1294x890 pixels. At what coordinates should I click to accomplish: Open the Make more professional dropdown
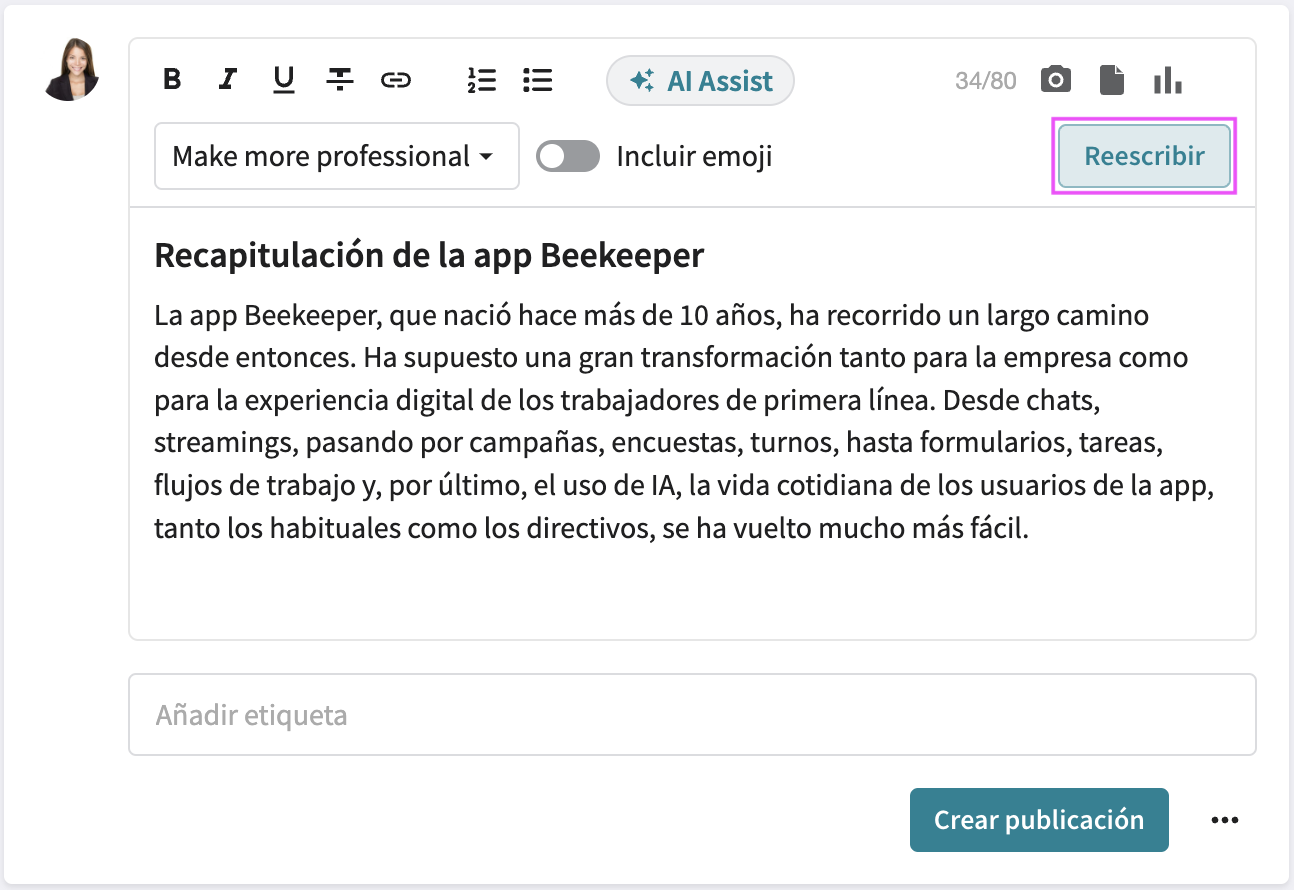tap(337, 156)
